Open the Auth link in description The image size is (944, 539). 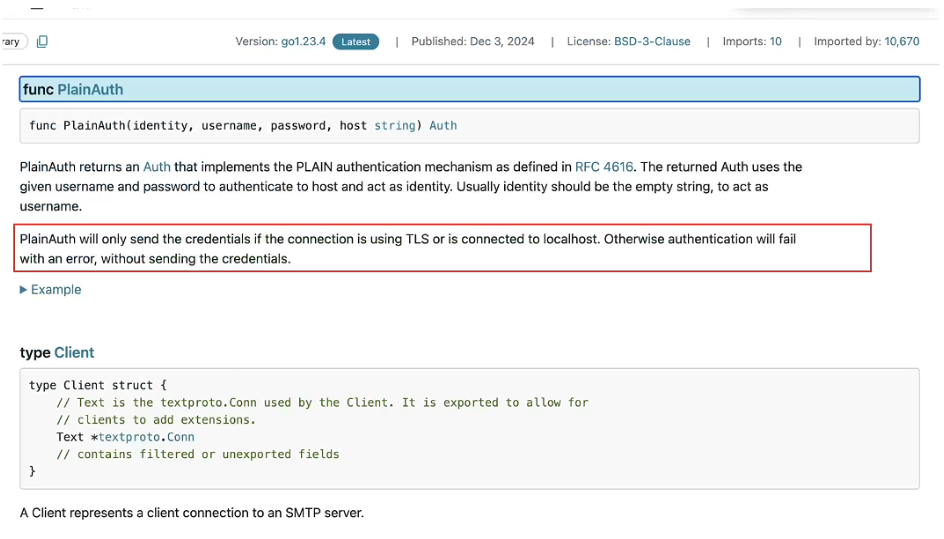156,167
